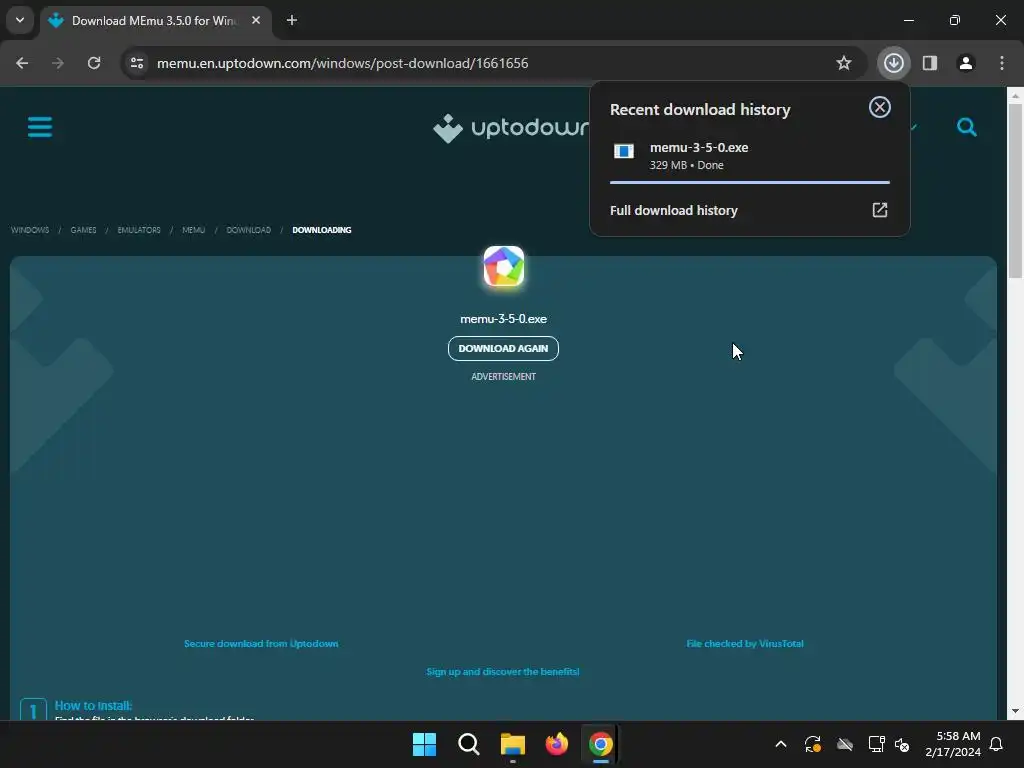Close the Download MEmu tab
The image size is (1024, 768).
[x=256, y=20]
